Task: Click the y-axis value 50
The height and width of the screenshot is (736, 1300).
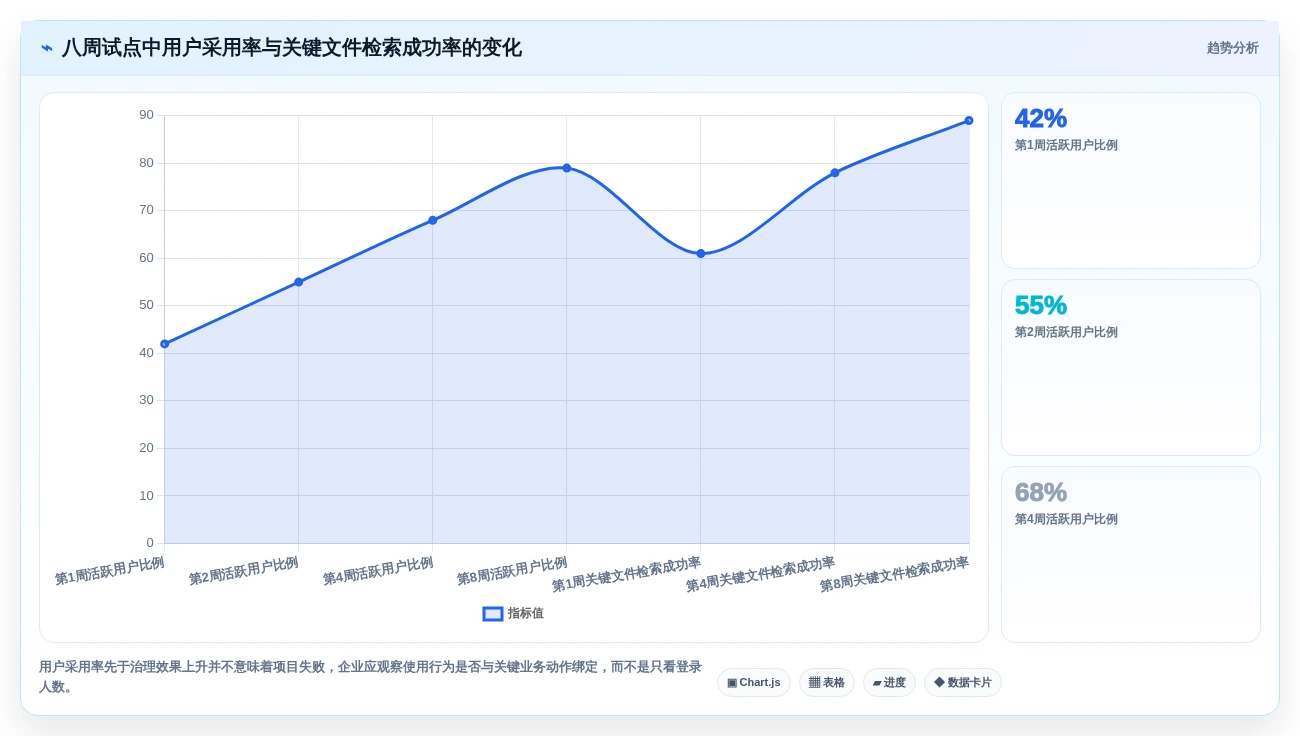Action: pyautogui.click(x=146, y=305)
